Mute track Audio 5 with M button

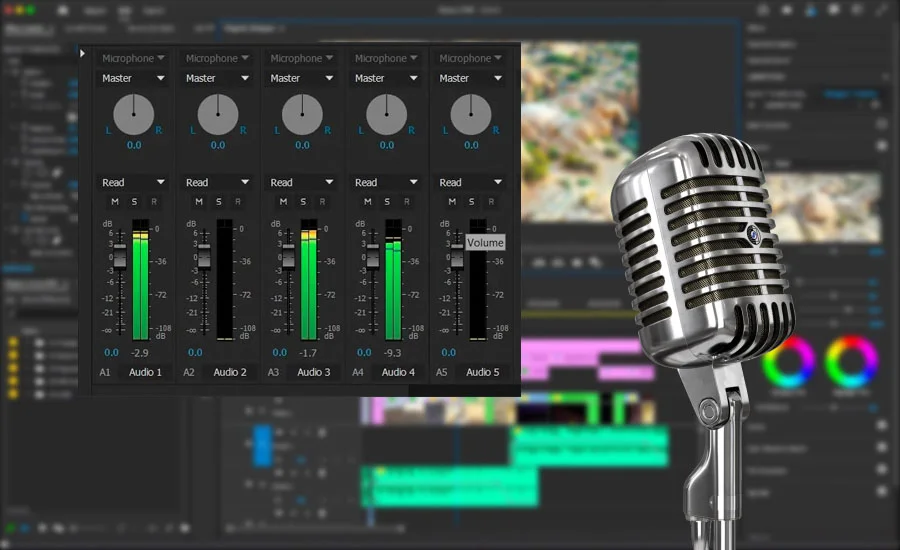click(452, 202)
